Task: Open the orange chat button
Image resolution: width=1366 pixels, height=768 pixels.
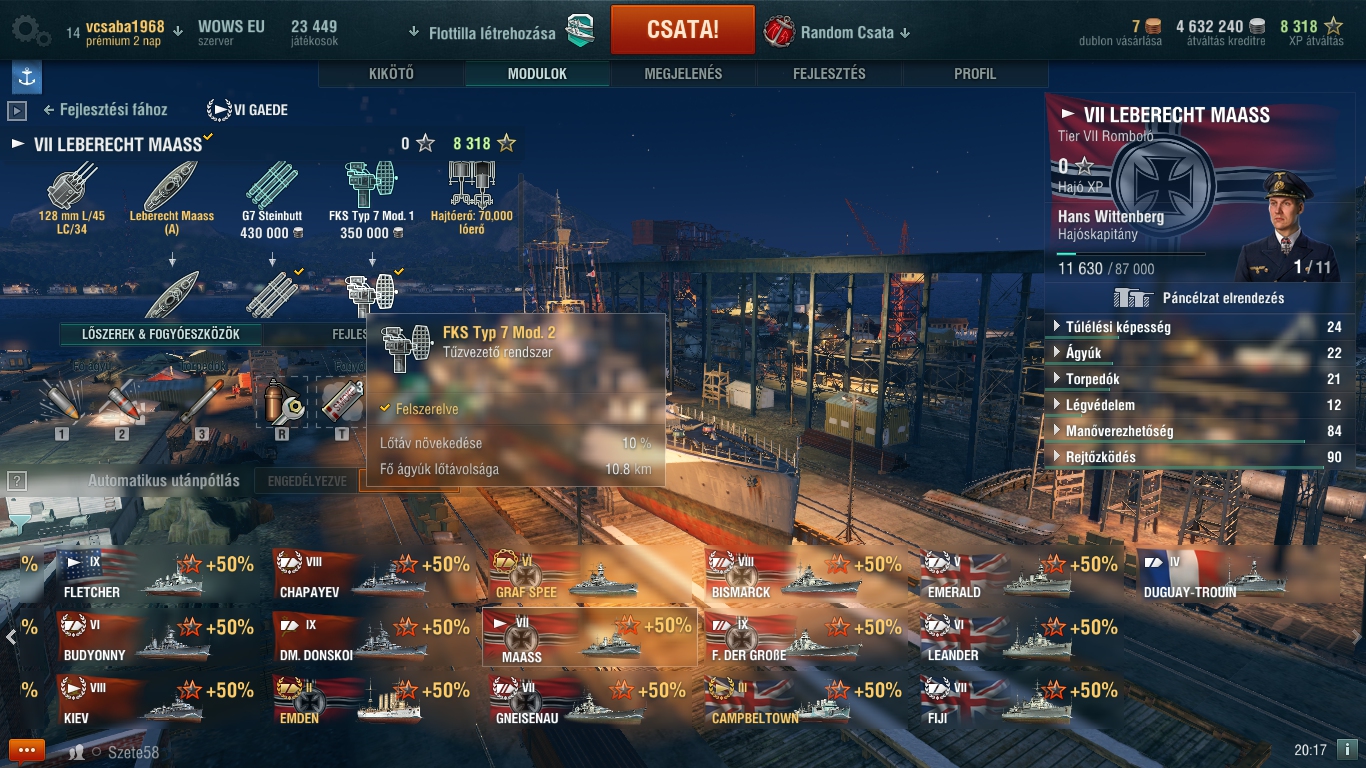Action: click(x=27, y=750)
